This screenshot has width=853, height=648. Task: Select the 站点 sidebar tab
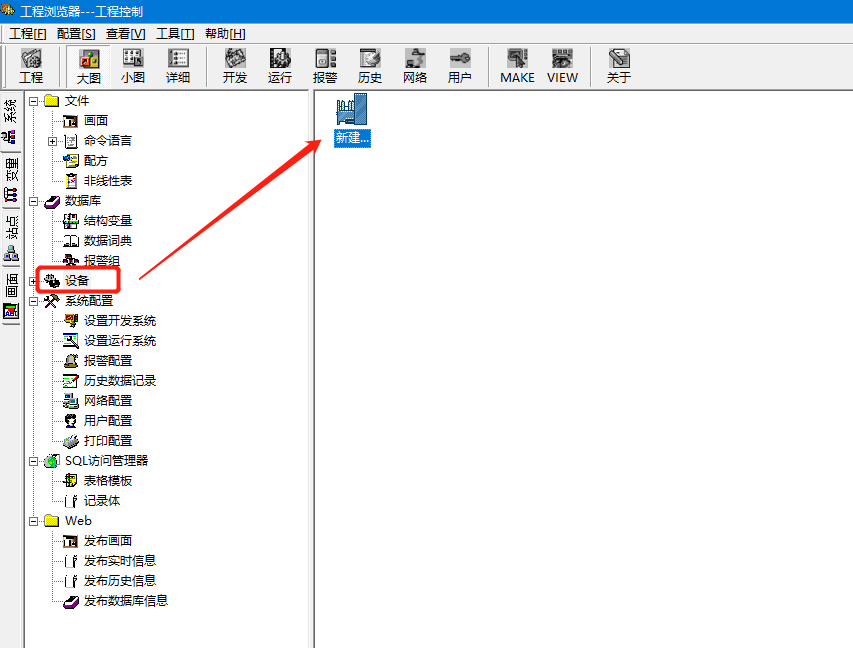coord(11,238)
